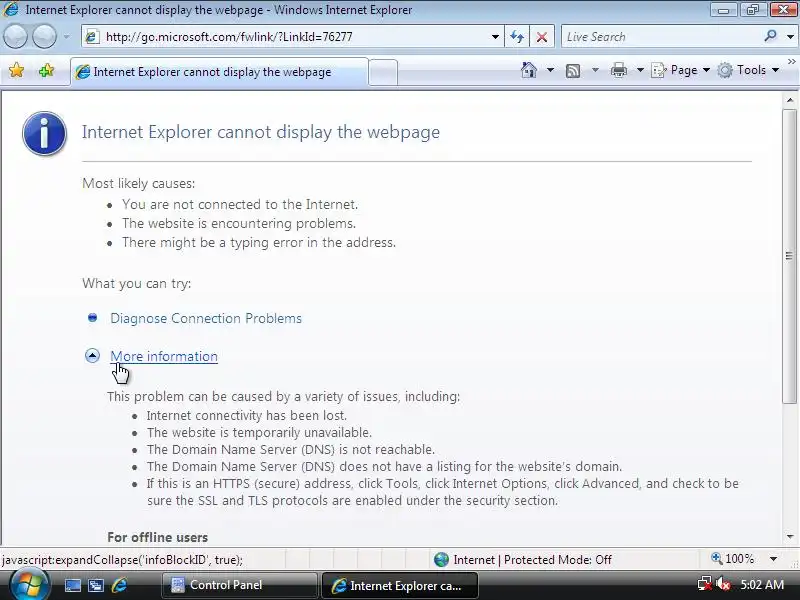Click the page scrollbar up arrow
This screenshot has width=800, height=600.
point(790,100)
